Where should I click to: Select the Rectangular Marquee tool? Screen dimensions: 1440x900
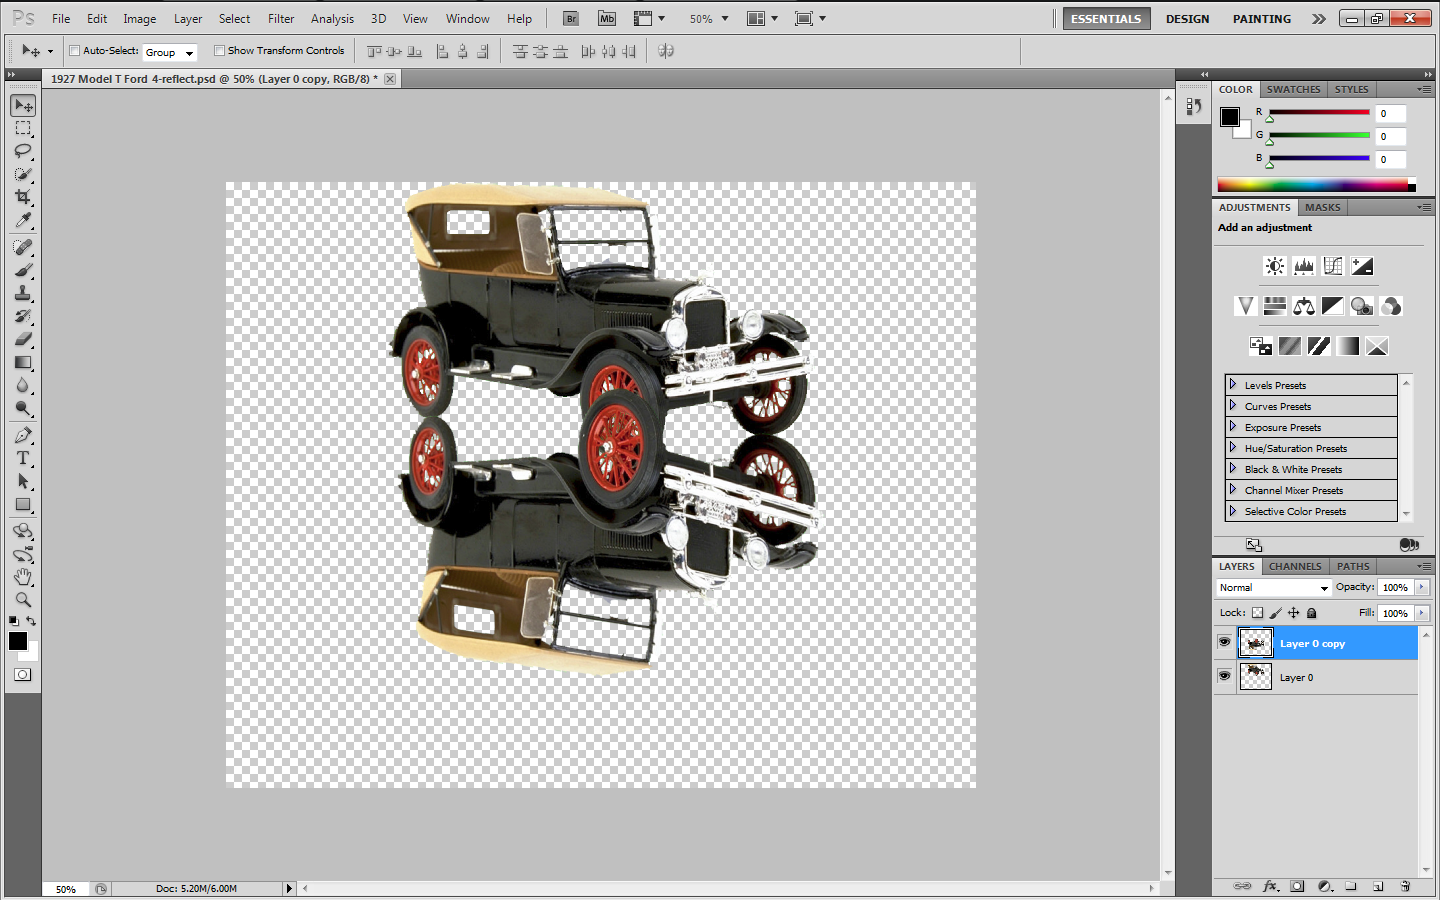(x=23, y=128)
